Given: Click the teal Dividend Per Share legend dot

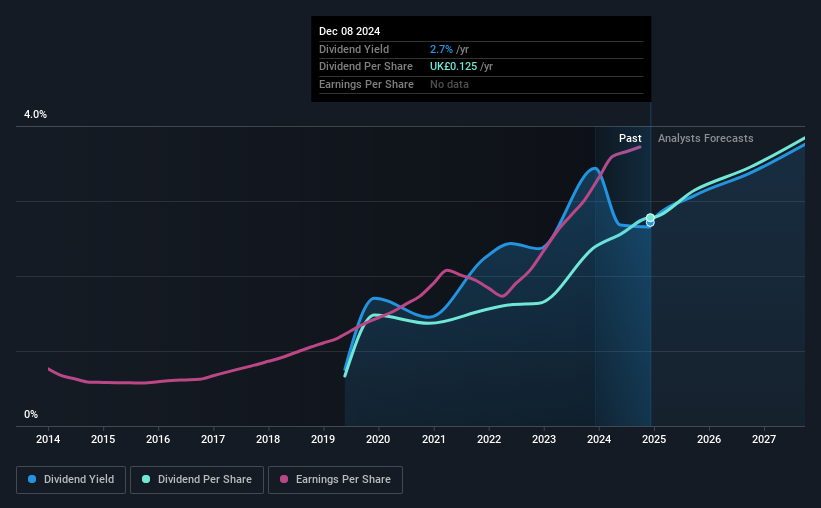Looking at the screenshot, I should point(146,479).
